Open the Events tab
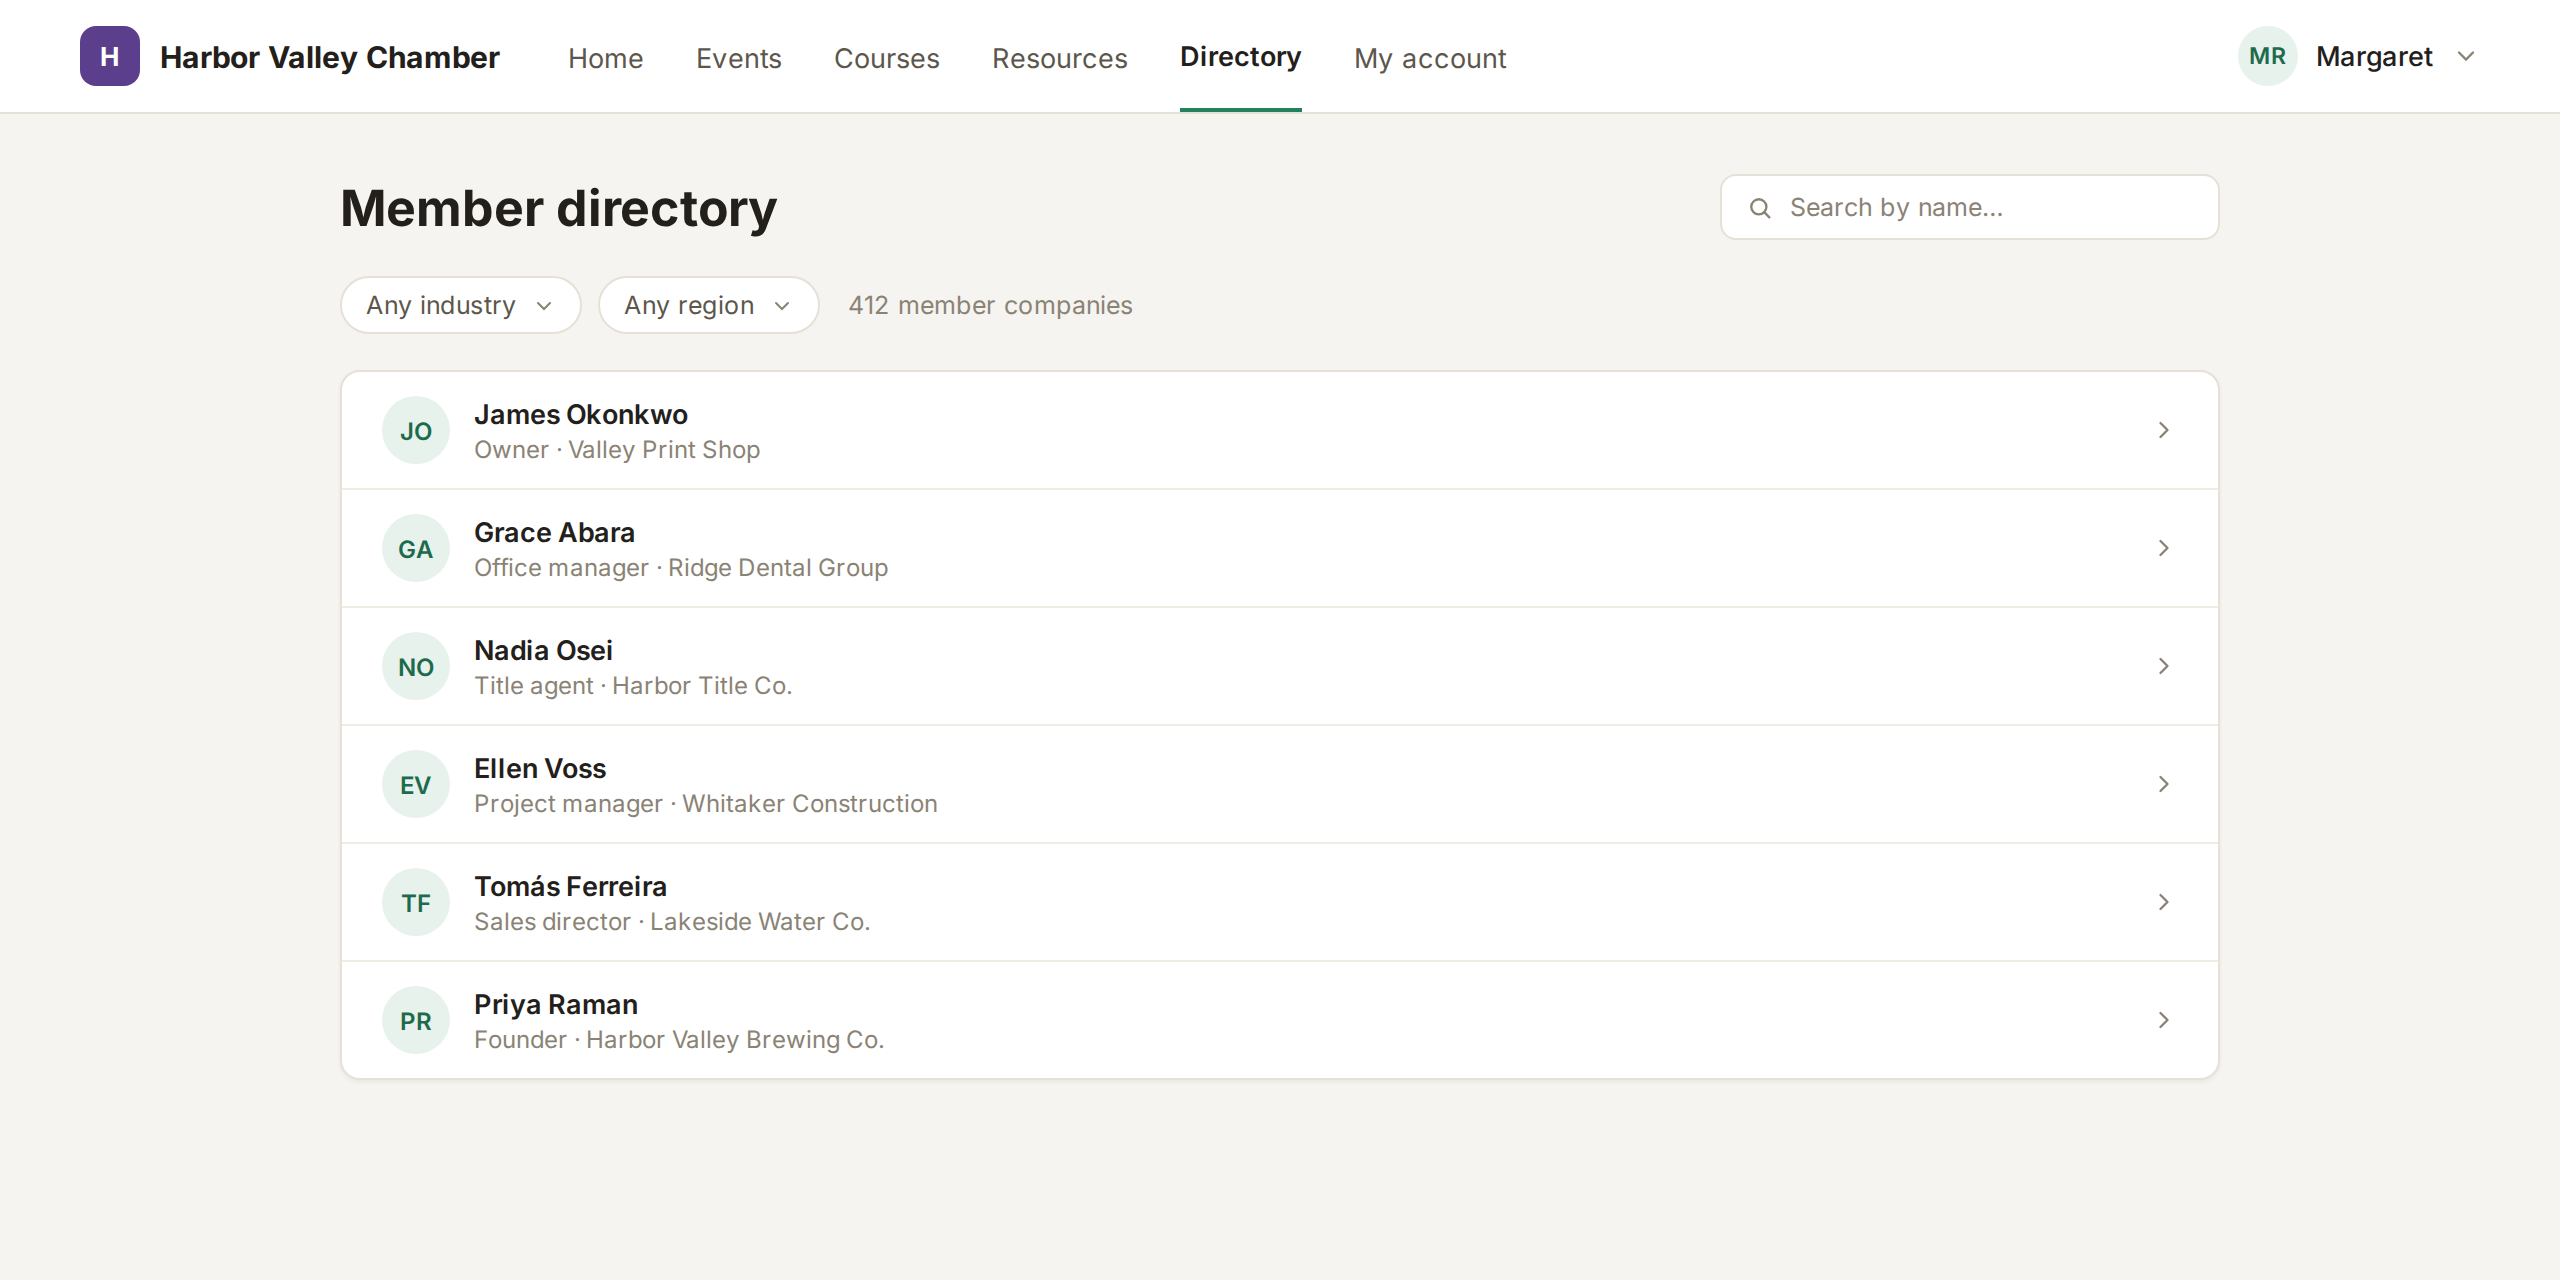2560x1280 pixels. click(739, 58)
